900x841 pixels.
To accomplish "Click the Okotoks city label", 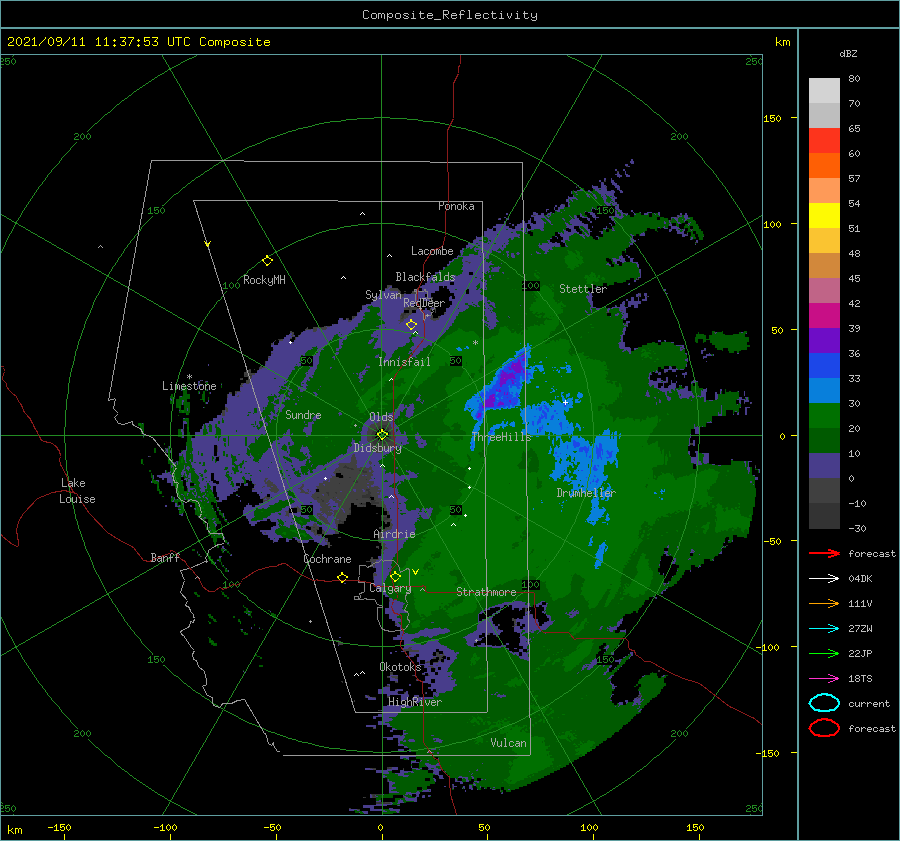I will (x=401, y=667).
